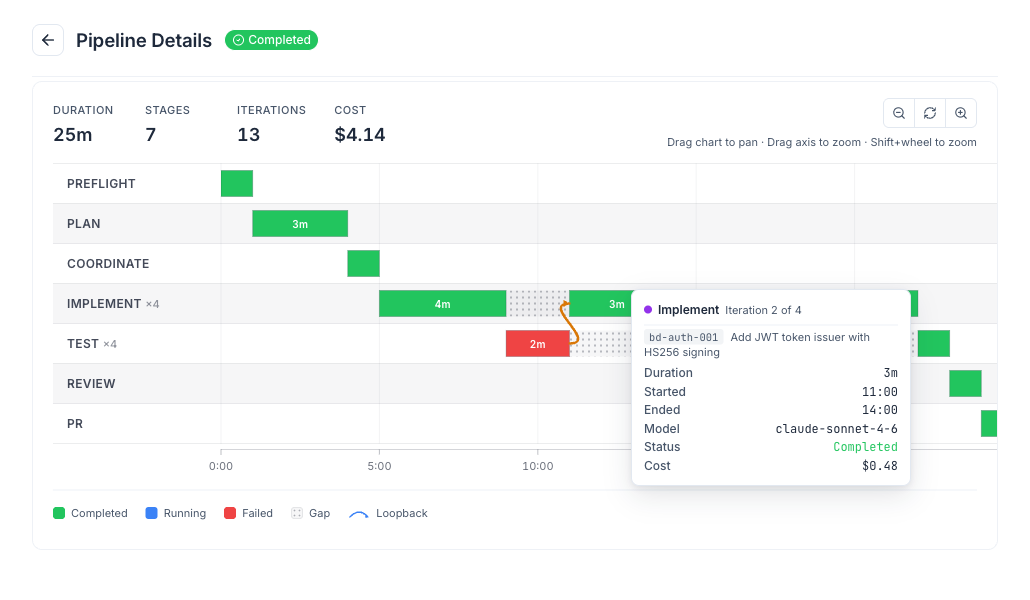Image resolution: width=1030 pixels, height=600 pixels.
Task: Click the PREFLIGHT row label
Action: click(101, 183)
